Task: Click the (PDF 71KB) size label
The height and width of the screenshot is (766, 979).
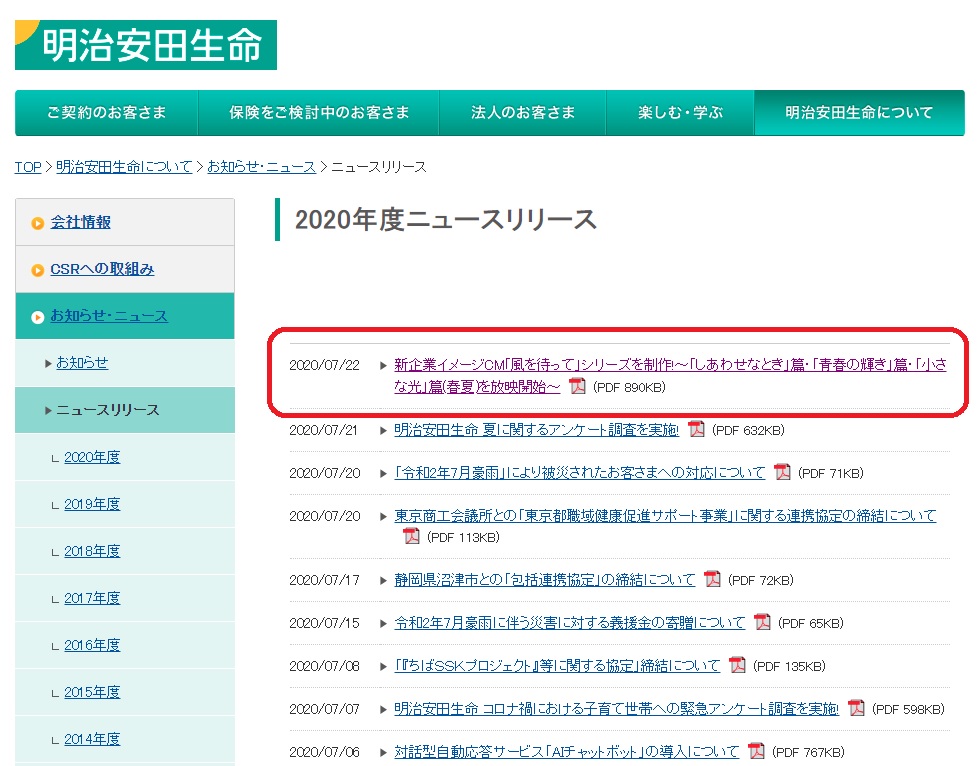Action: coord(830,473)
